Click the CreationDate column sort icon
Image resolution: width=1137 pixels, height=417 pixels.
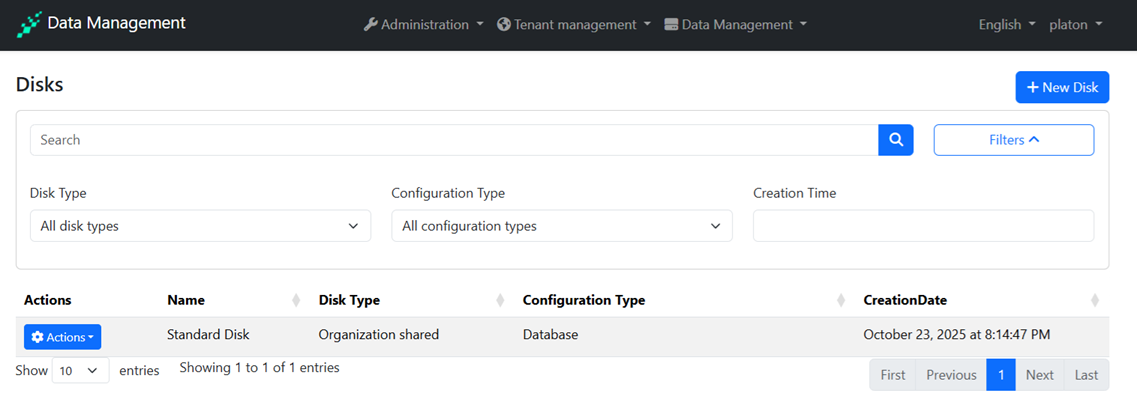[1095, 300]
